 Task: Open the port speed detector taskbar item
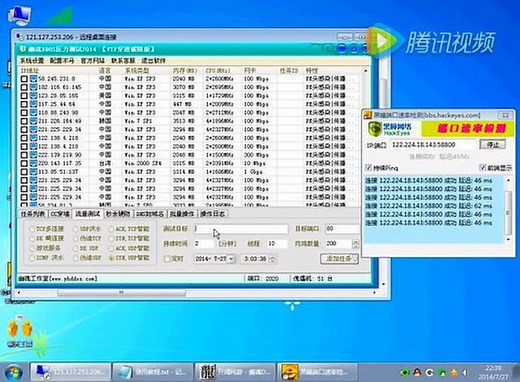[317, 372]
